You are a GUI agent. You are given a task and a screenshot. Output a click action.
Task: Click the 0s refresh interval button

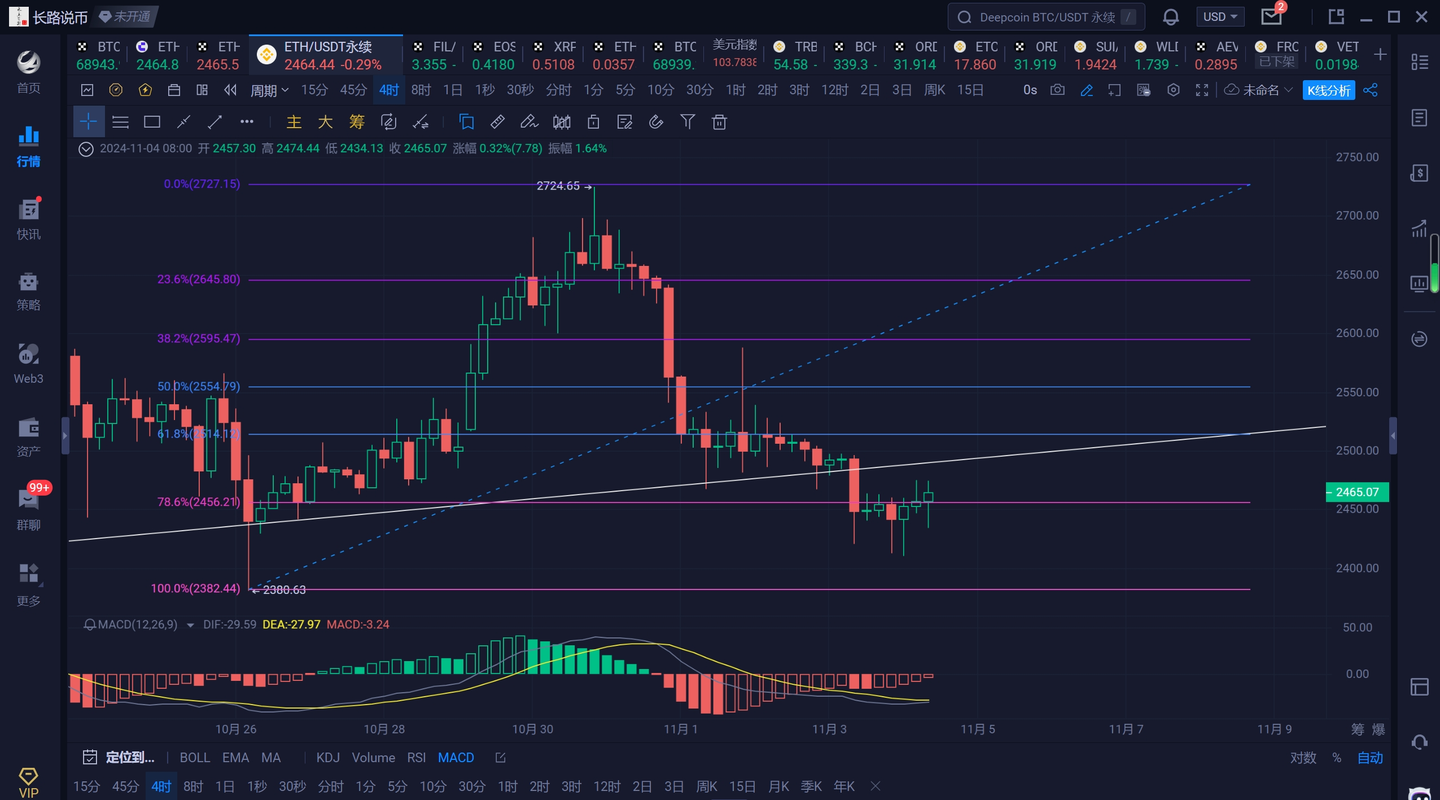pos(1030,90)
